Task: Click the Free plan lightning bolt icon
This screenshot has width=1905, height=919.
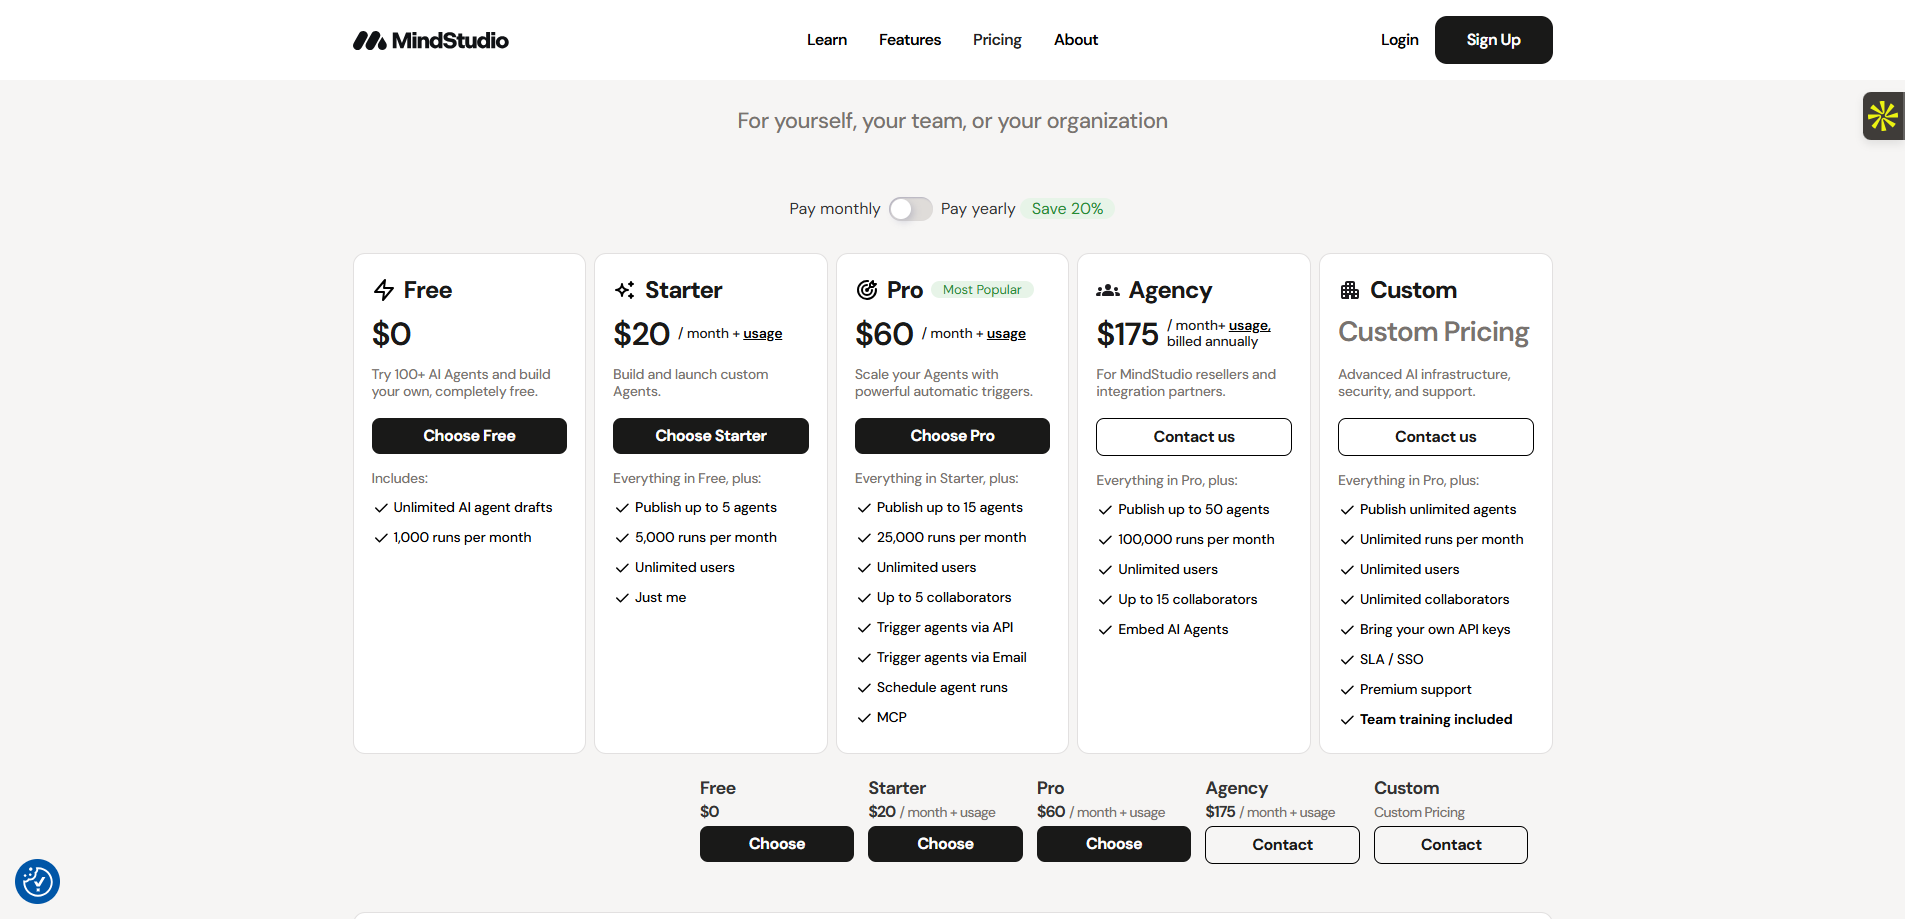Action: coord(384,290)
